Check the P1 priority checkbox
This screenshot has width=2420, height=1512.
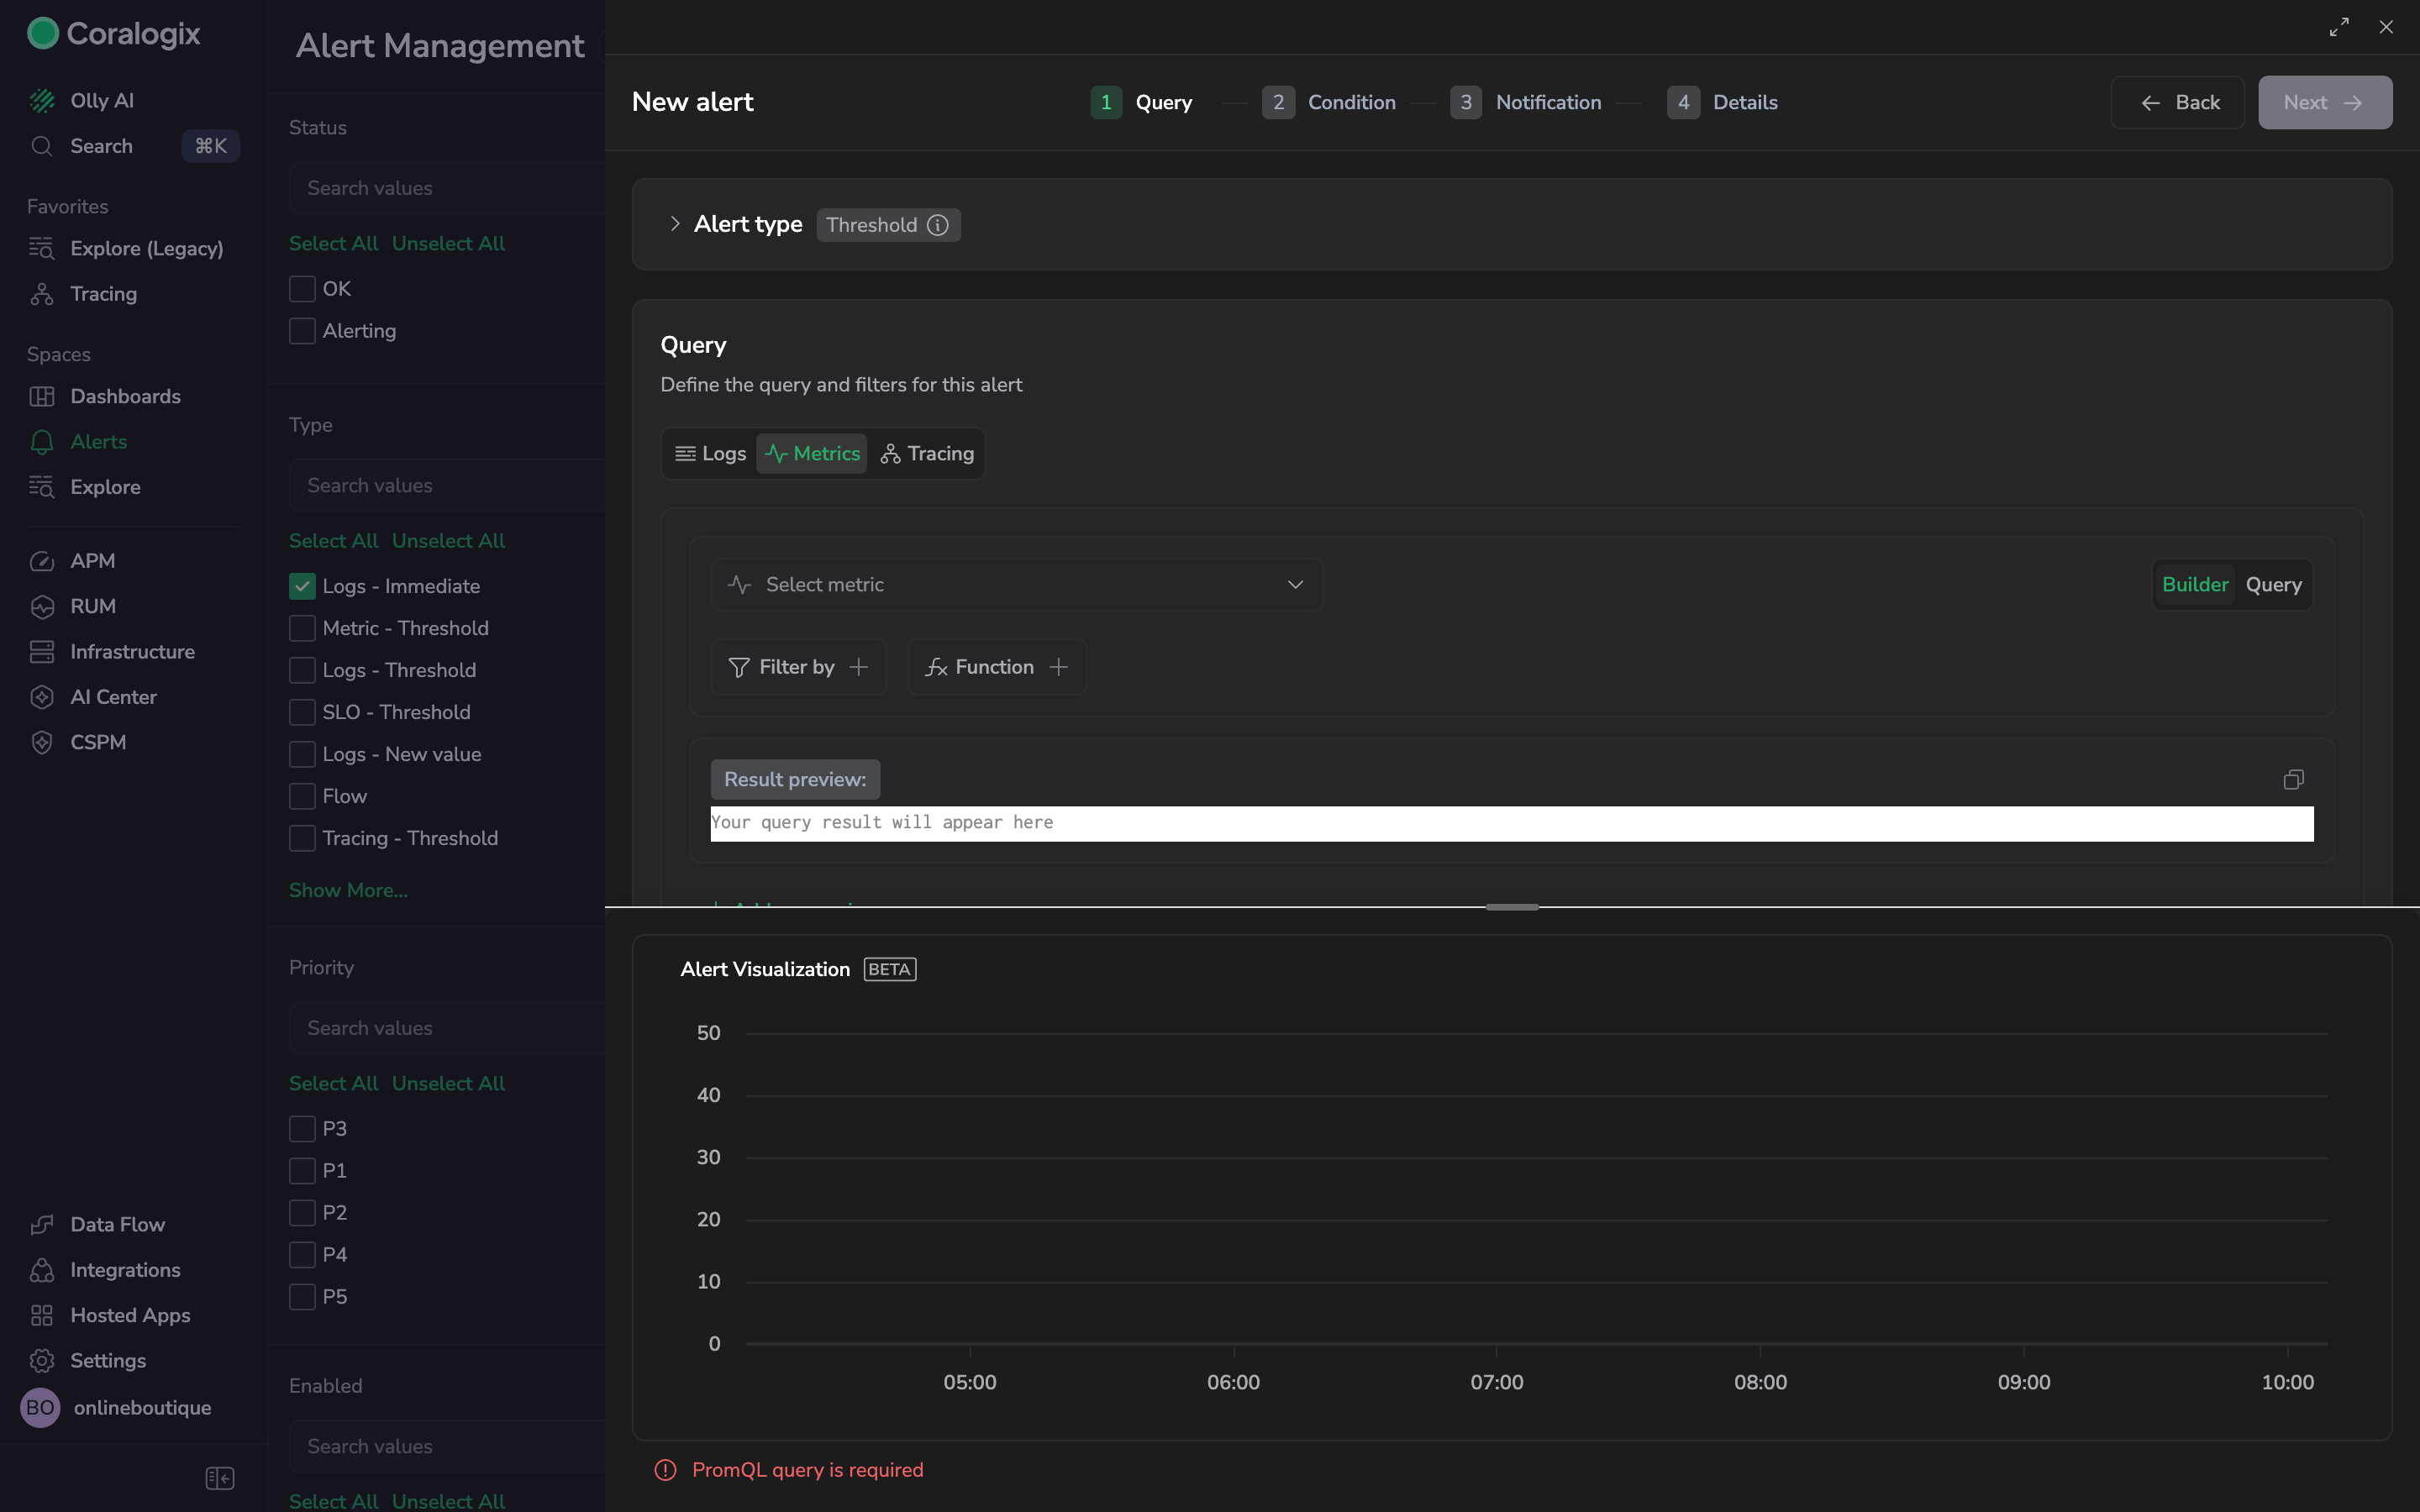tap(302, 1170)
